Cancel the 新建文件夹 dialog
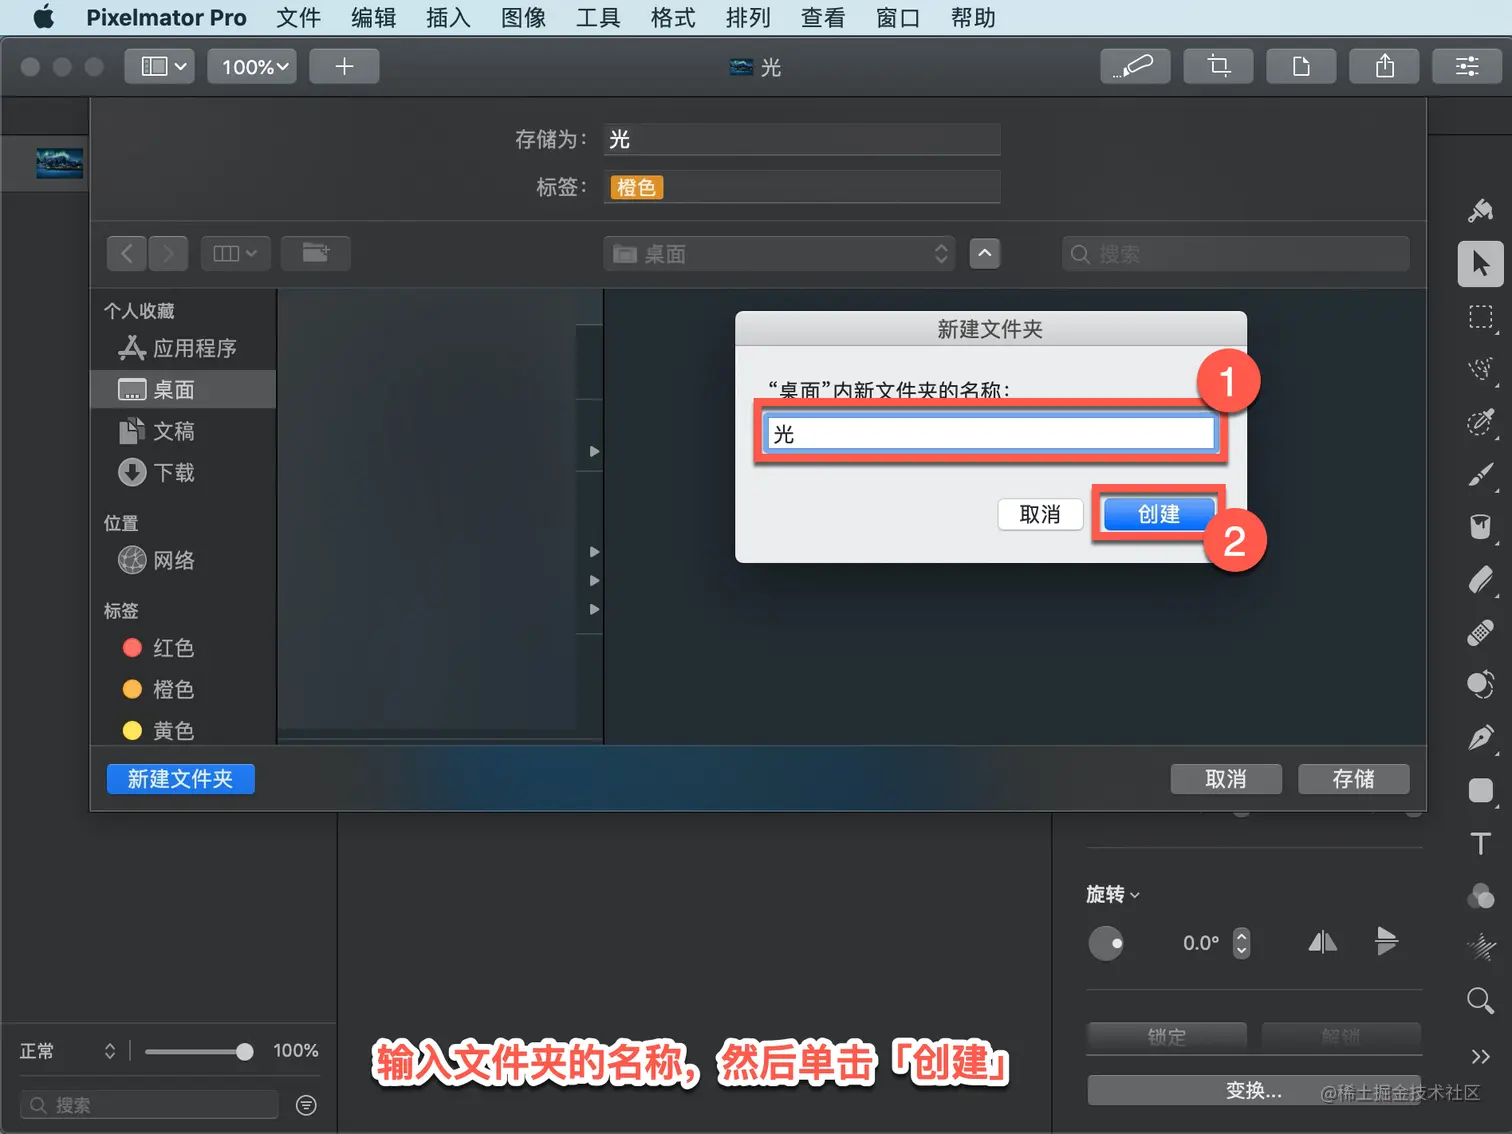This screenshot has width=1512, height=1134. tap(1040, 514)
